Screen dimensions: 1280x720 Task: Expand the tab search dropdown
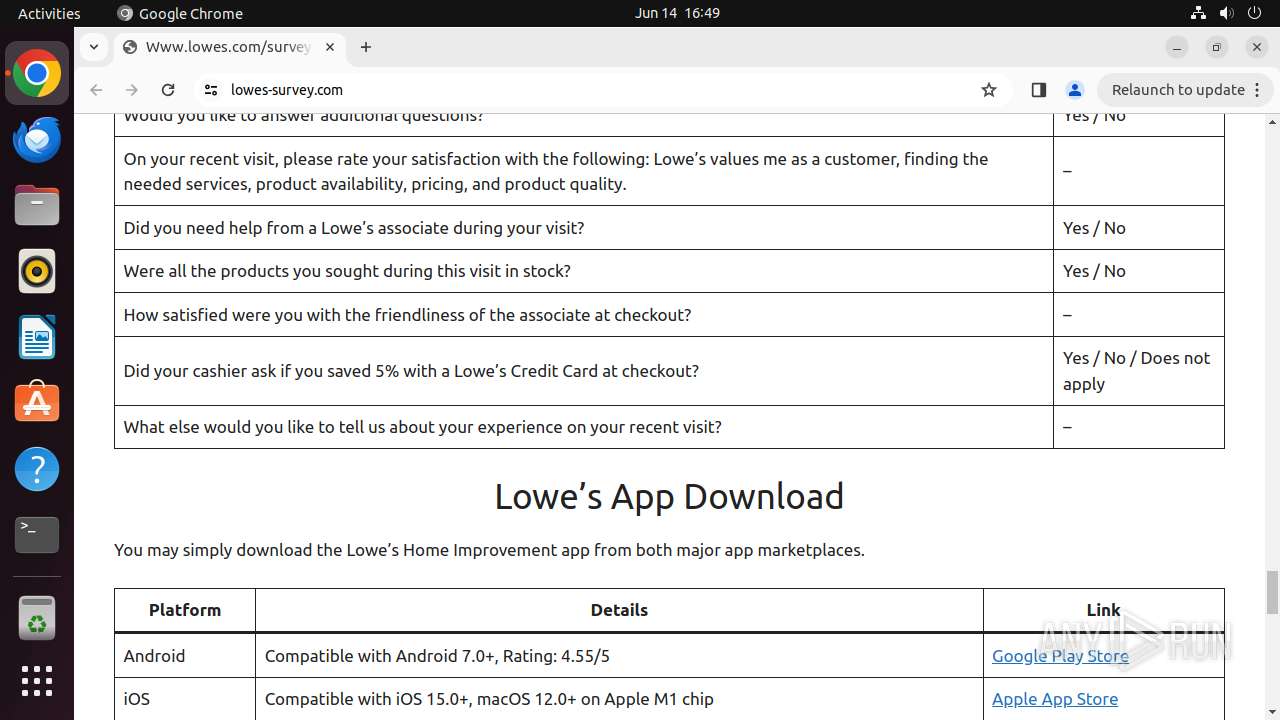tap(93, 47)
